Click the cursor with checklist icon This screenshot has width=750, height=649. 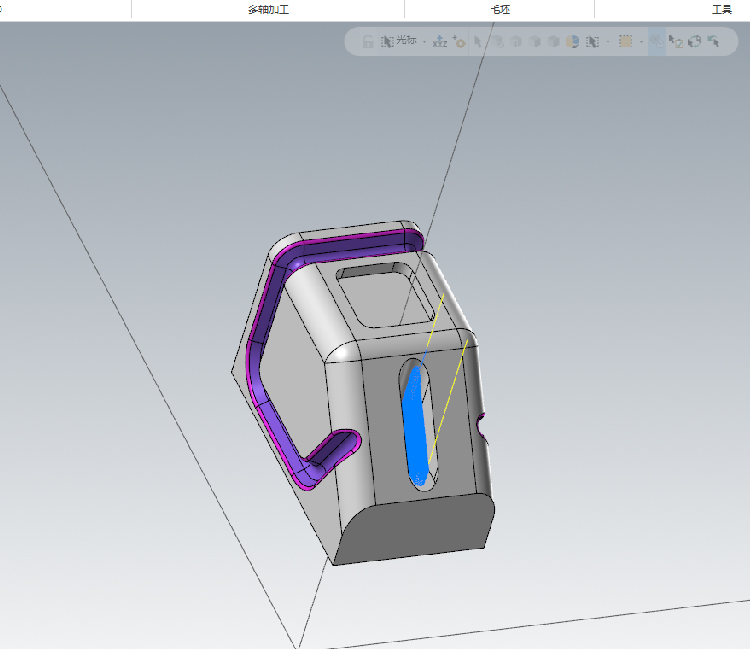coord(675,42)
